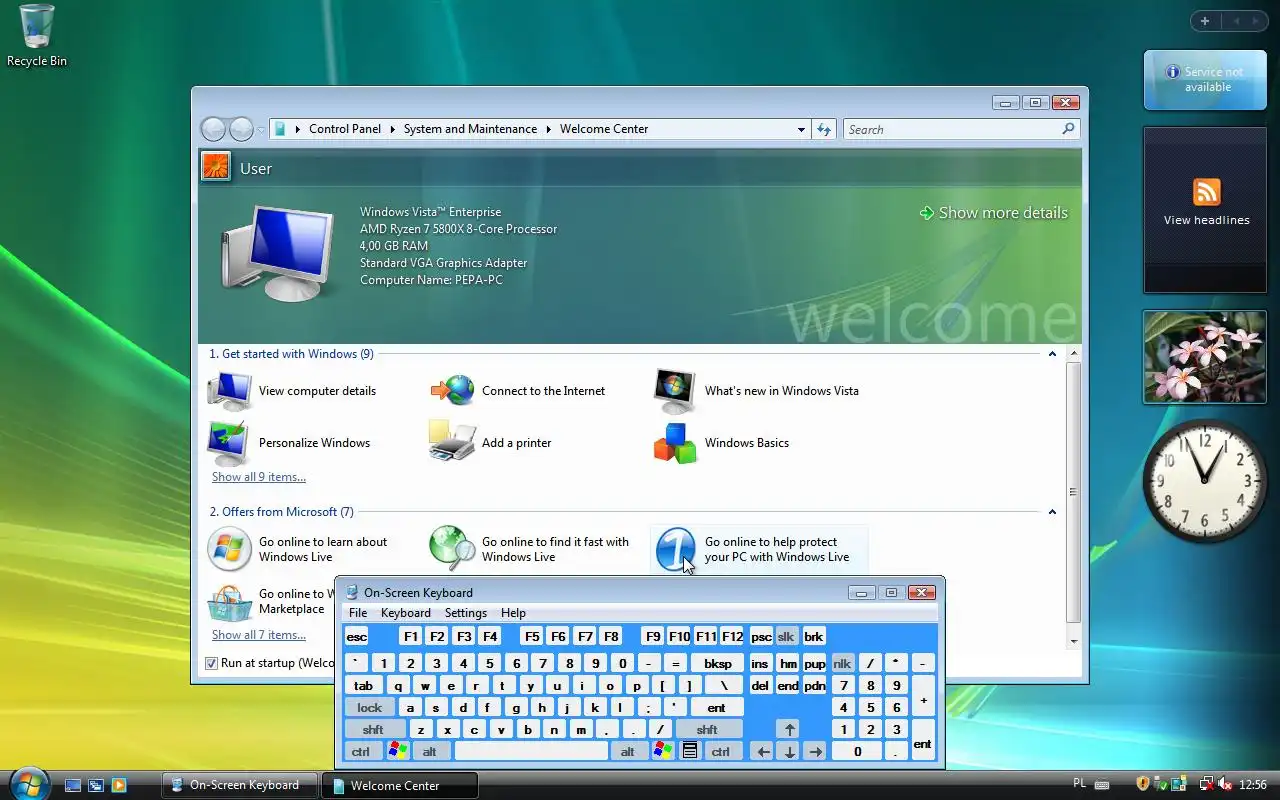Refresh the Welcome Center address bar
The width and height of the screenshot is (1280, 800).
[x=824, y=129]
